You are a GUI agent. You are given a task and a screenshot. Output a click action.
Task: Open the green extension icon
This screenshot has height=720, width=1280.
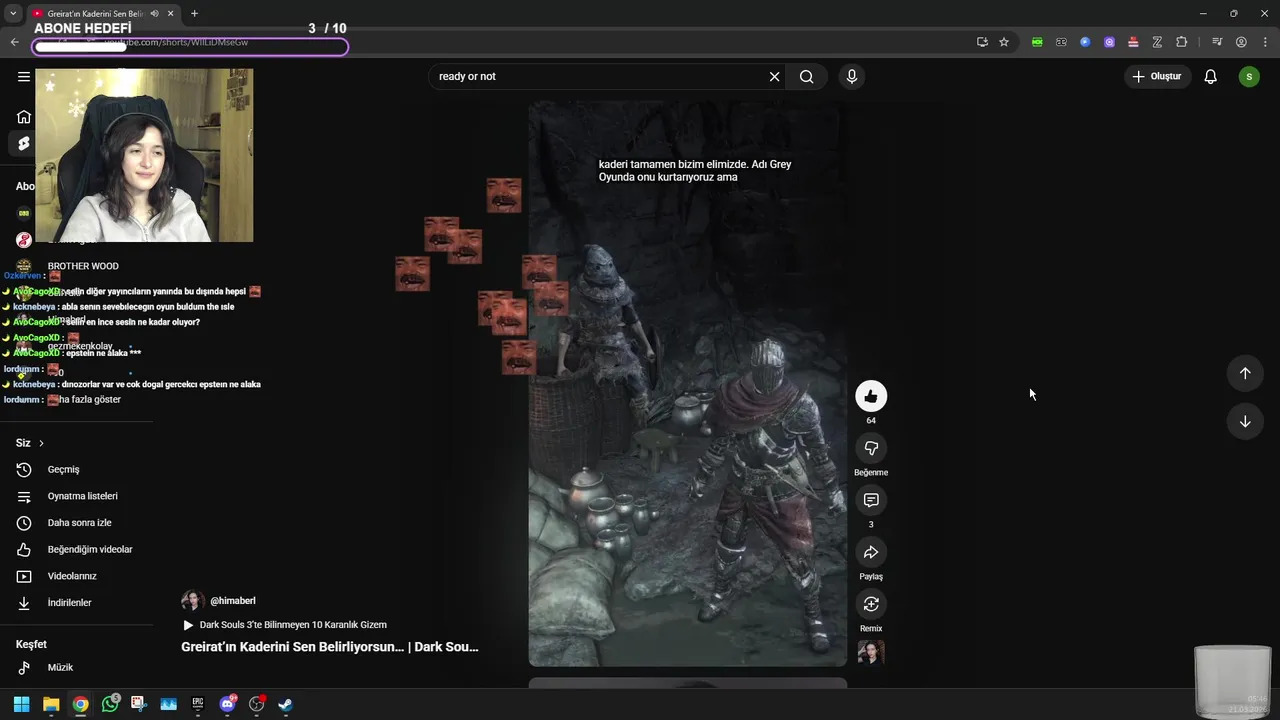coord(1037,42)
